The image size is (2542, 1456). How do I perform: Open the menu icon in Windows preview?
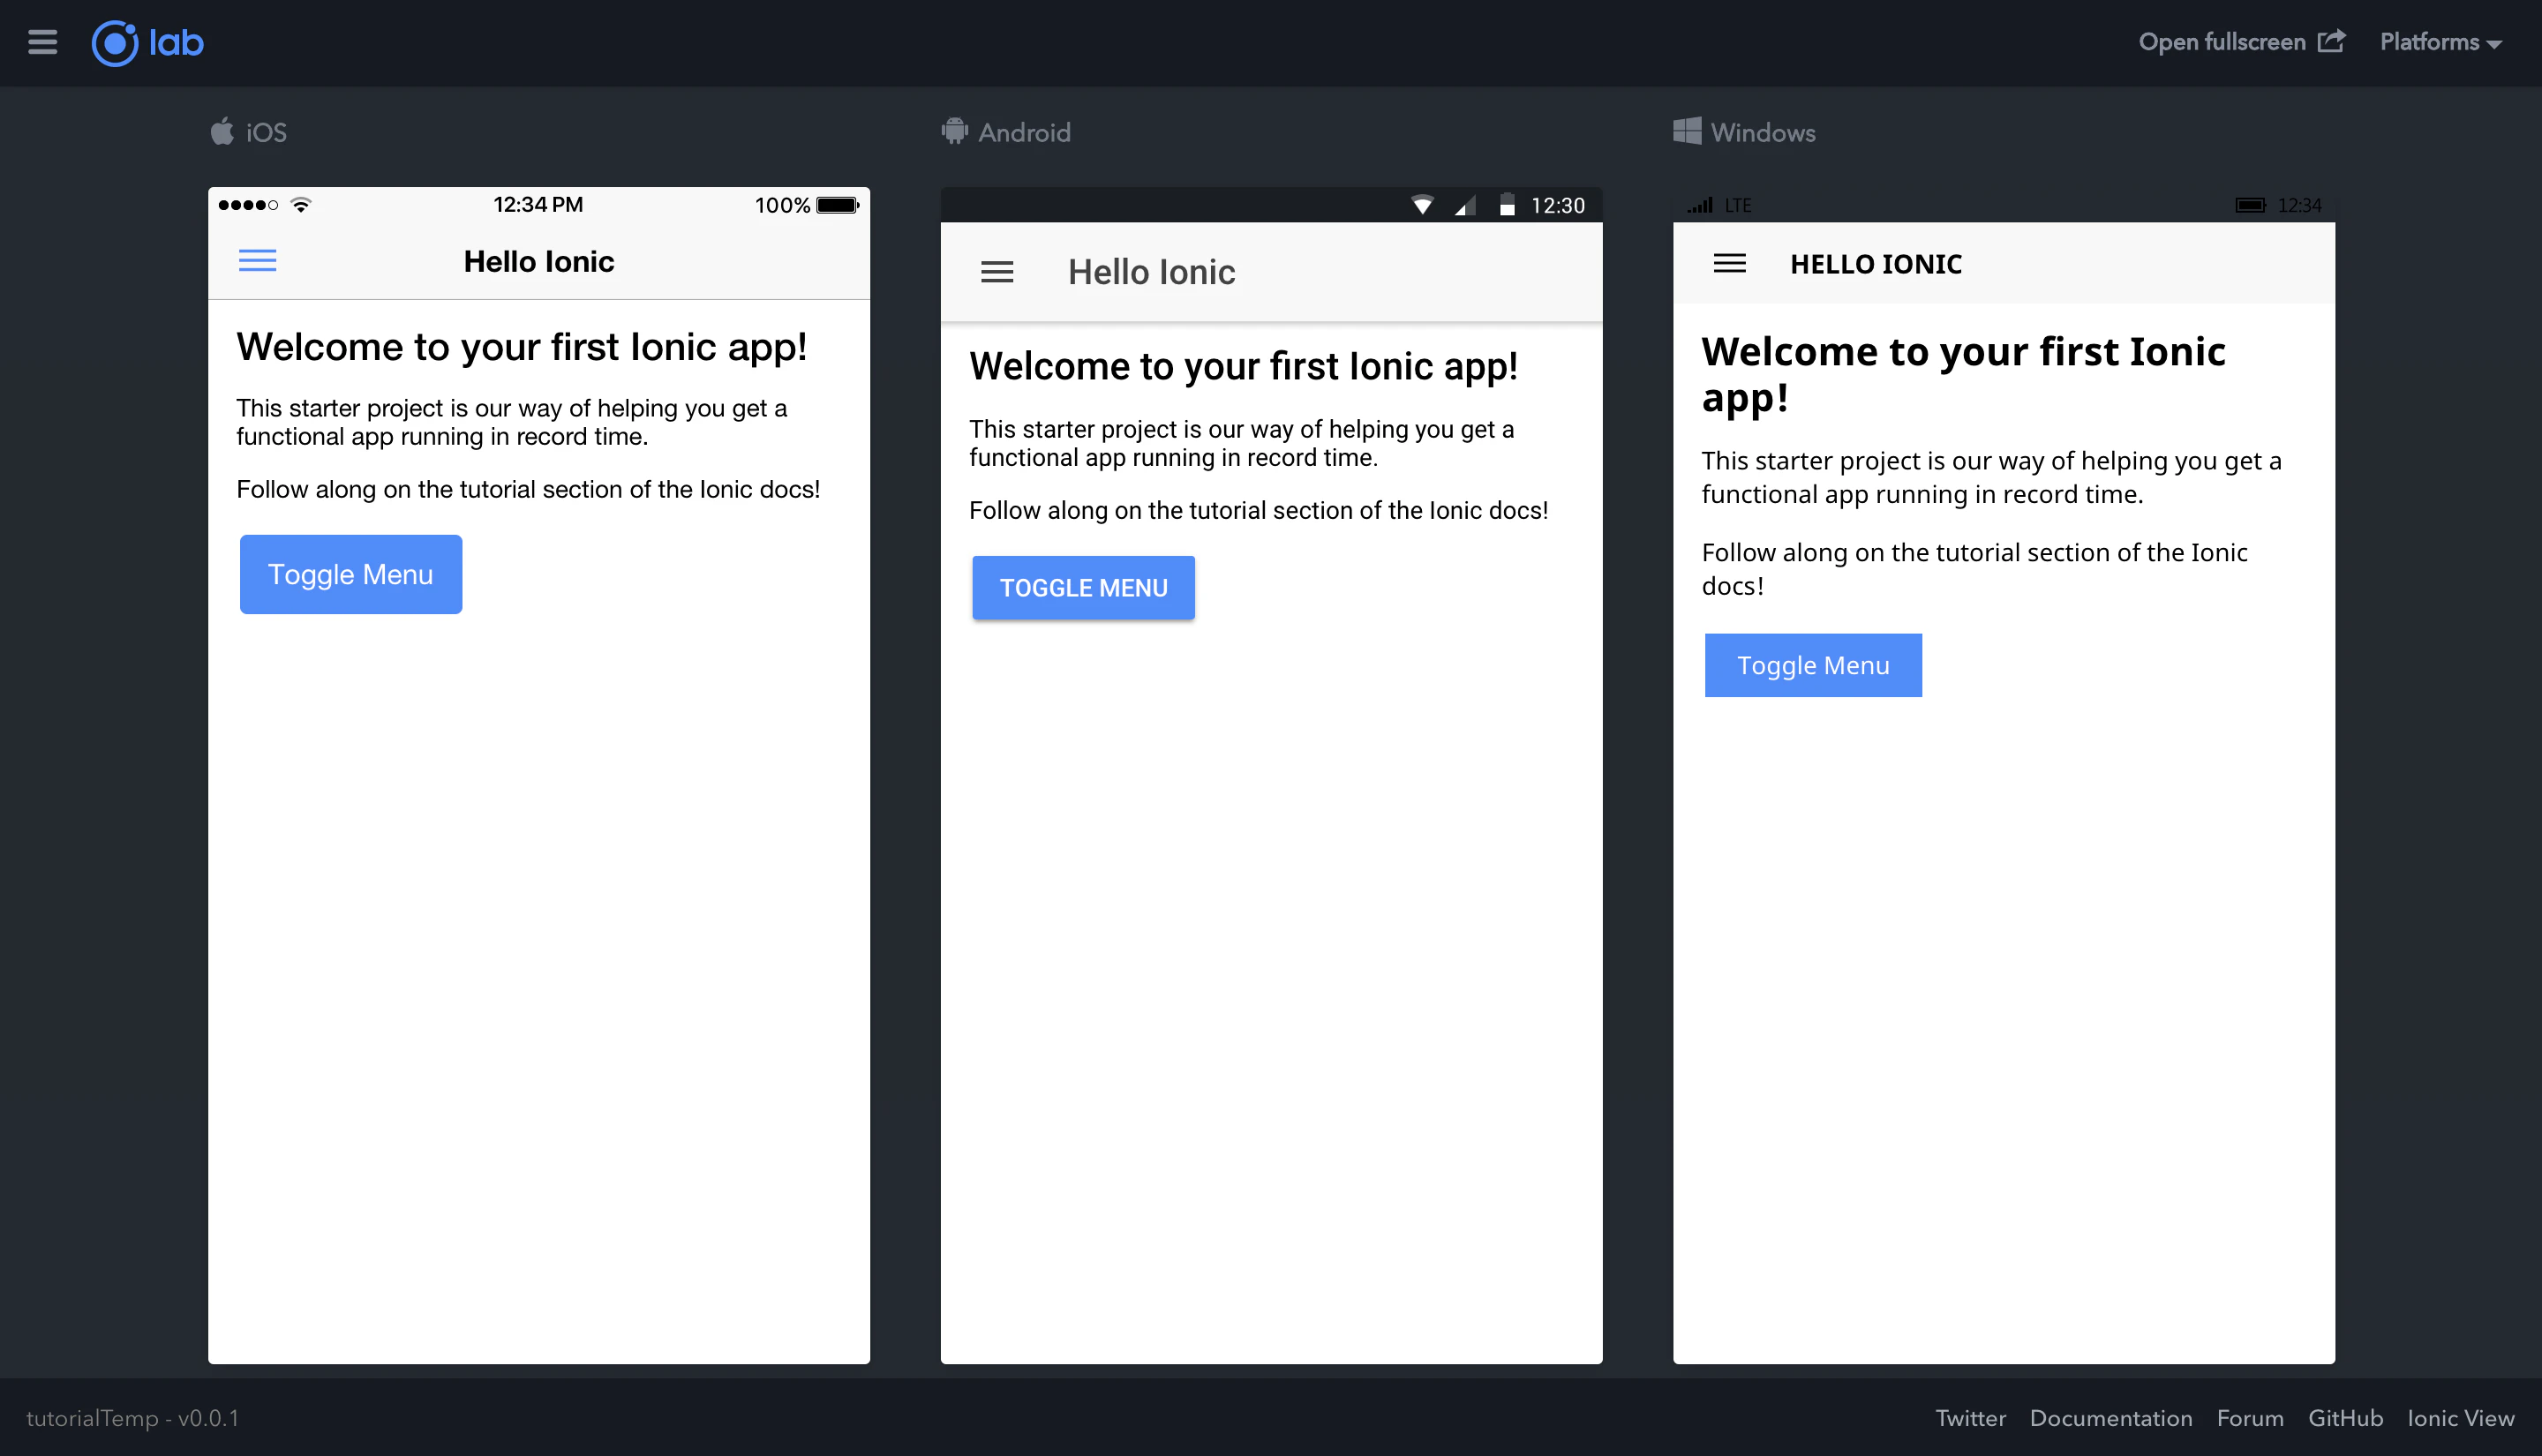1729,263
